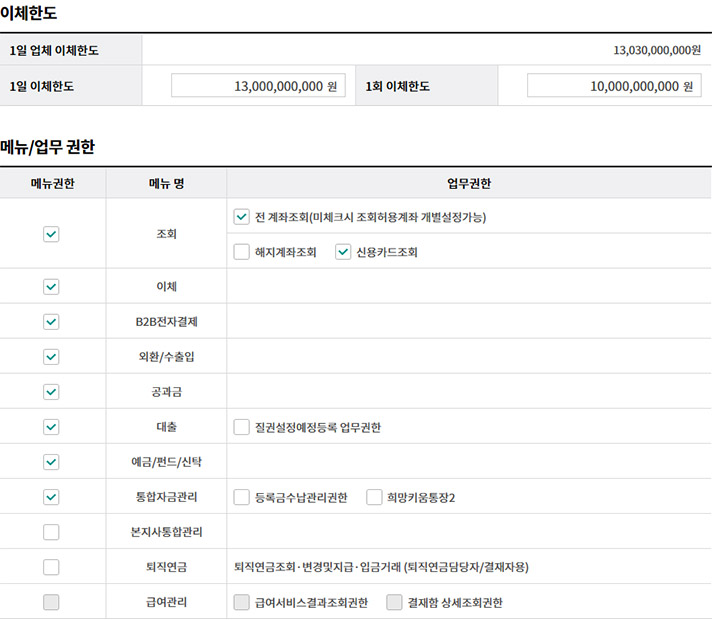712x620 pixels.
Task: Click the 급여서비스결과조회권한 checkbox
Action: coord(241,602)
